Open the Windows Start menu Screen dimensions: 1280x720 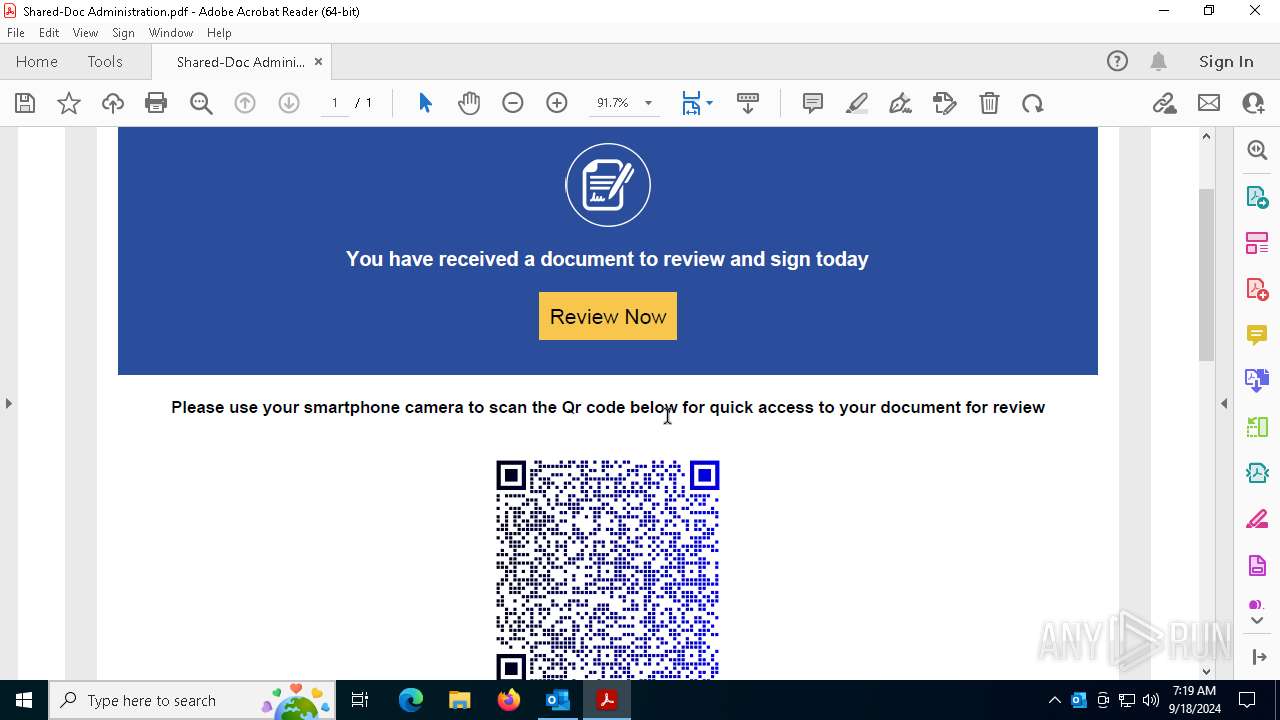[x=24, y=700]
